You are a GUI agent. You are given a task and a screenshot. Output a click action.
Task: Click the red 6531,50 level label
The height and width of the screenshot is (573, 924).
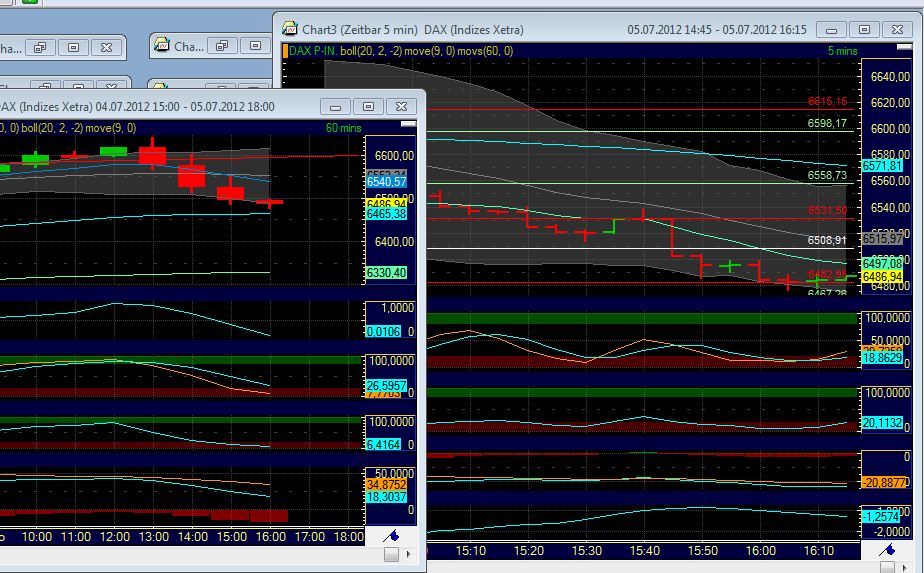tap(827, 210)
